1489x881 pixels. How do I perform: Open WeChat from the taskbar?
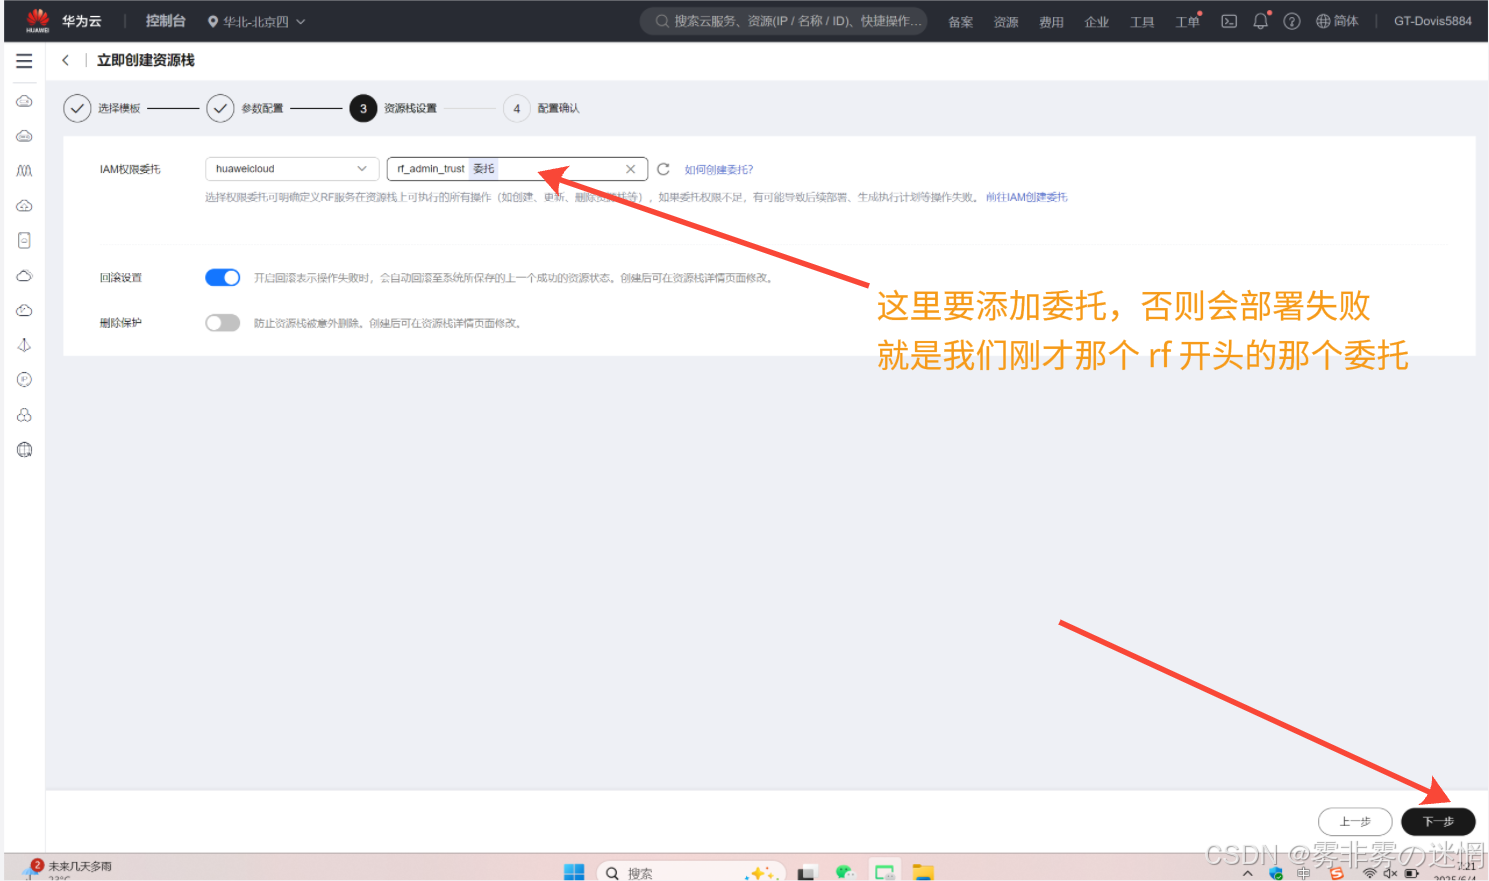pyautogui.click(x=845, y=872)
